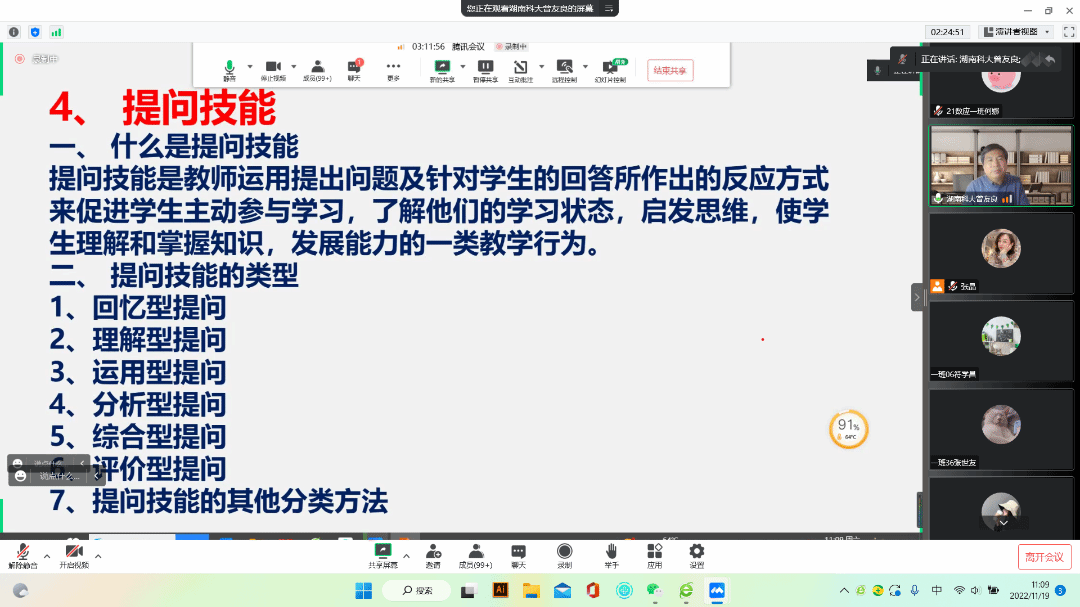Expand the arrow beside 共享屏幕
This screenshot has height=607, width=1080.
[405, 555]
